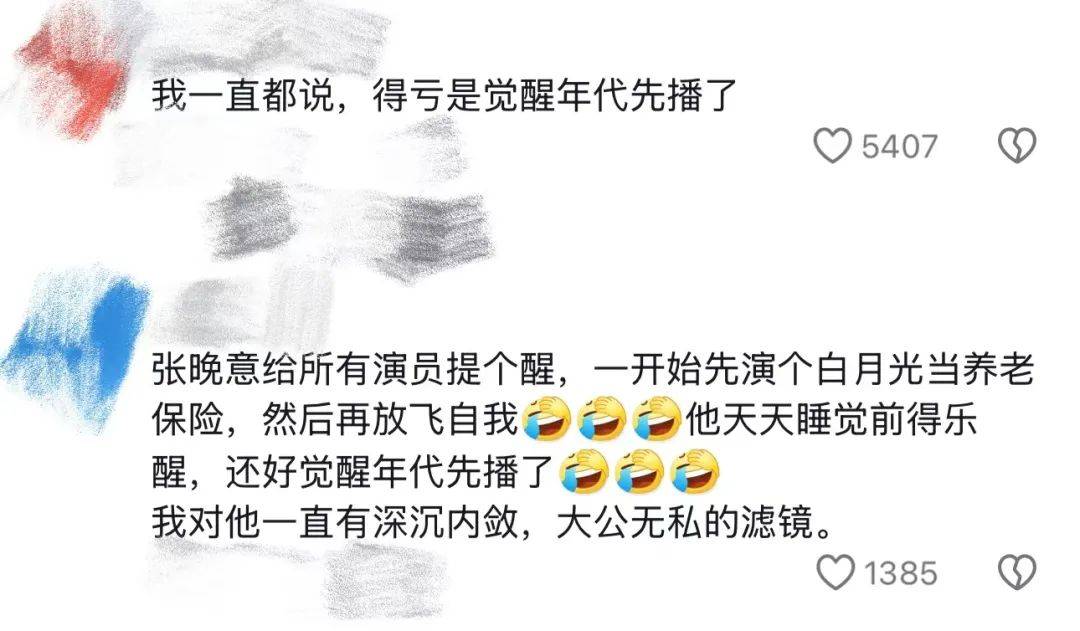Tap broken heart on second comment
This screenshot has height=631, width=1080.
tap(1017, 572)
